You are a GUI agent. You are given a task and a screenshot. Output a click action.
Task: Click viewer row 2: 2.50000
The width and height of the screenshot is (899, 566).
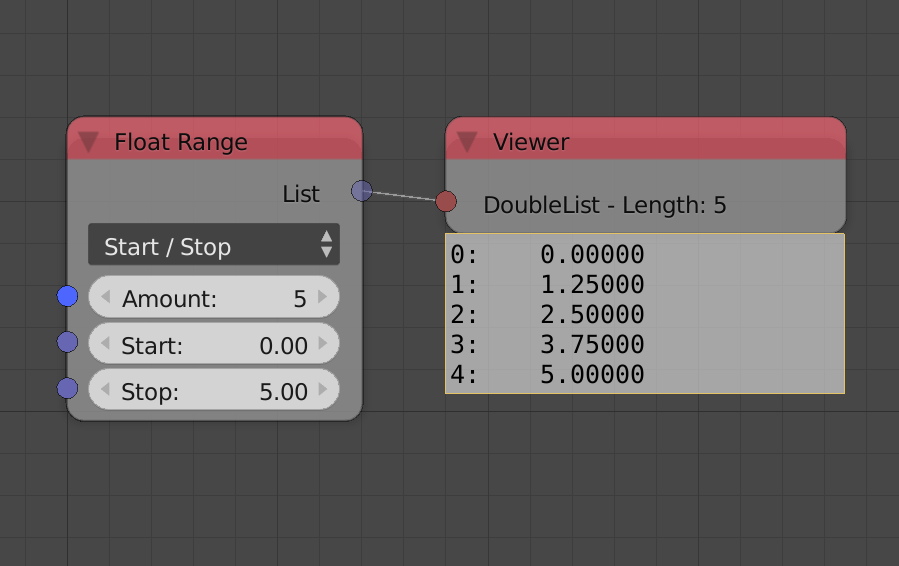(x=548, y=314)
